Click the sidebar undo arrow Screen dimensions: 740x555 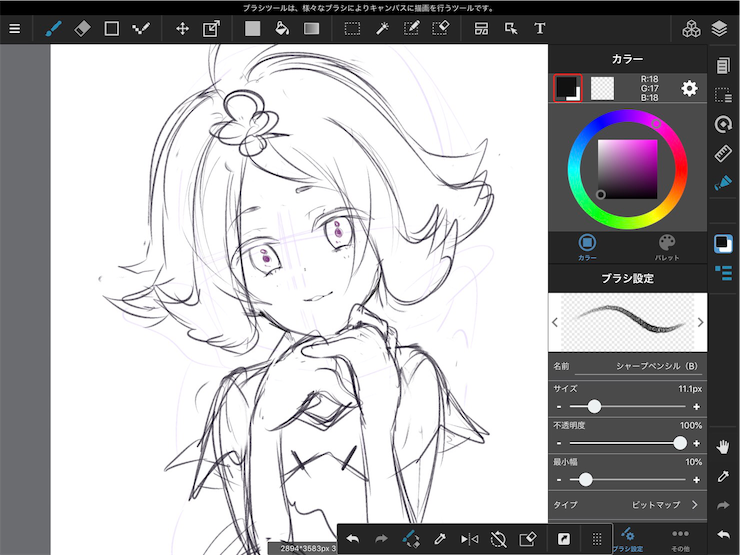[723, 535]
